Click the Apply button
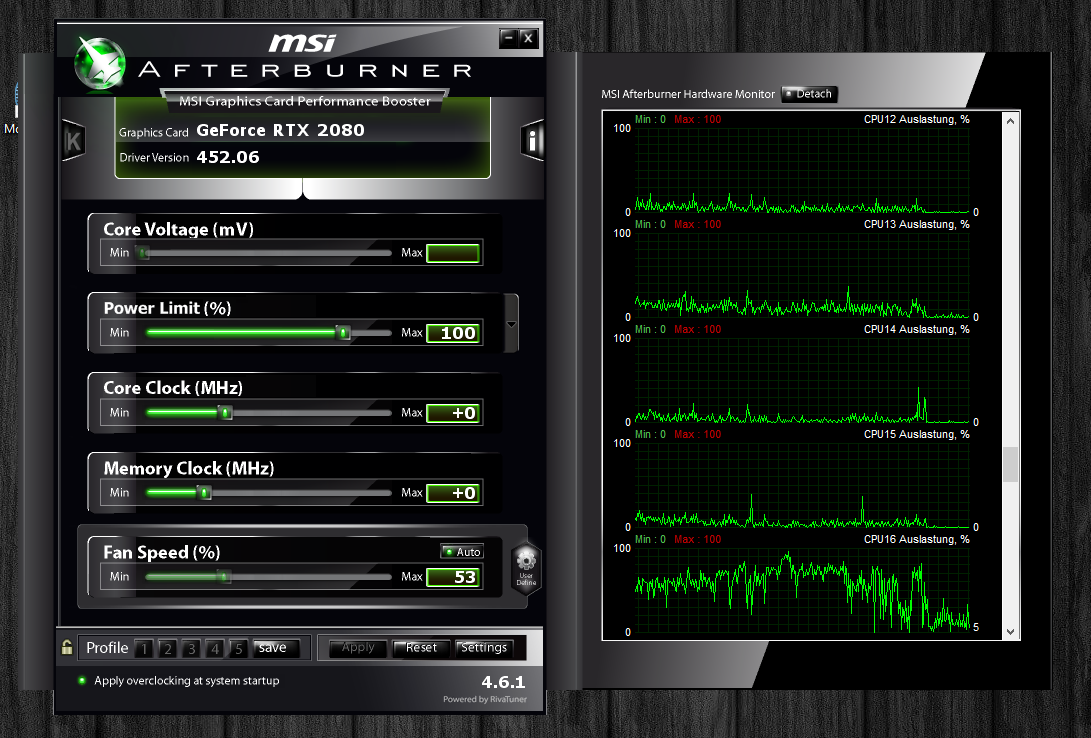The height and width of the screenshot is (738, 1091). click(358, 648)
